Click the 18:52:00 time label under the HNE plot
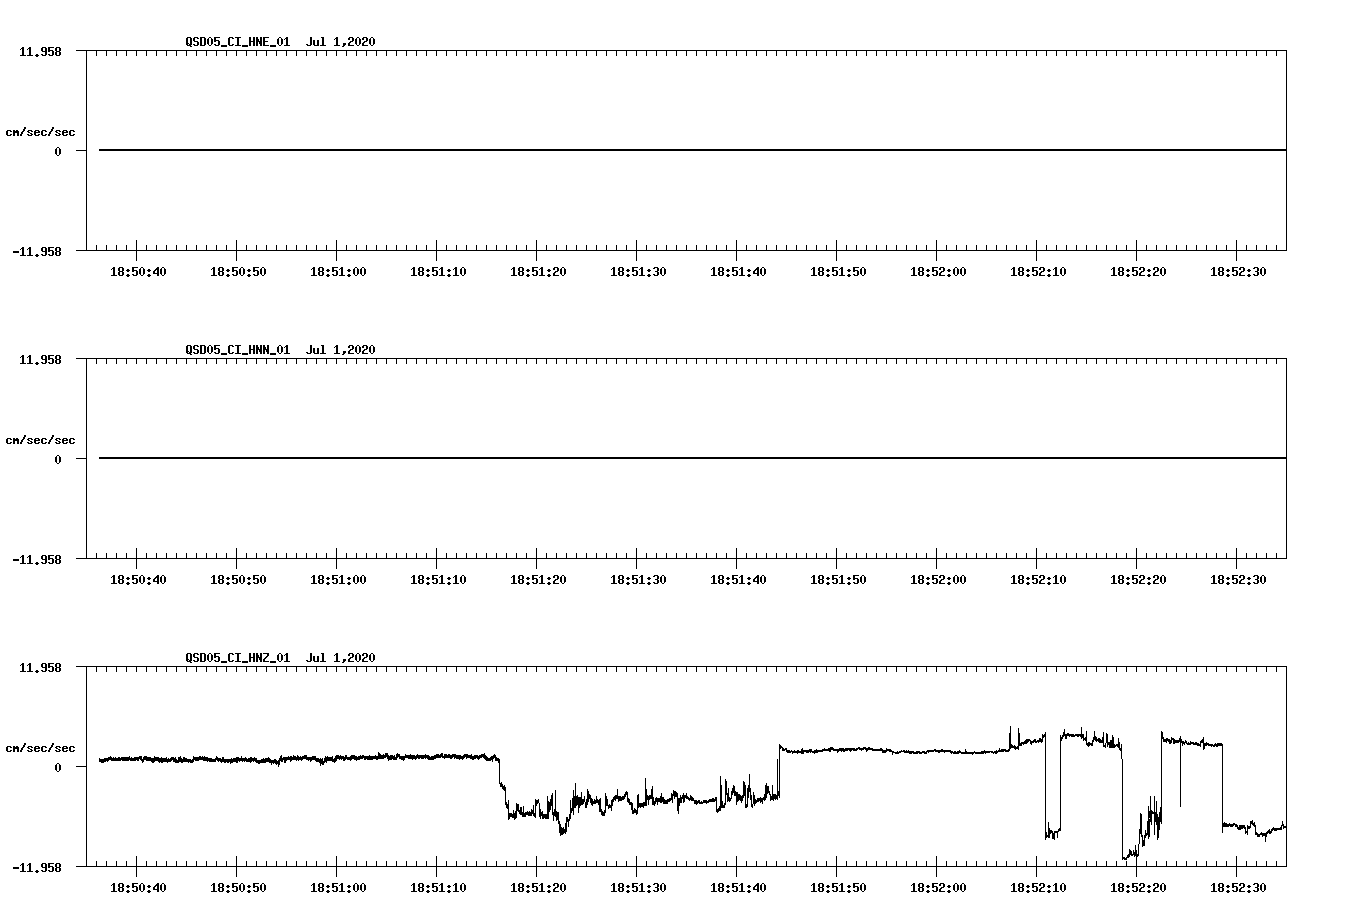The height and width of the screenshot is (924, 1358). [938, 272]
